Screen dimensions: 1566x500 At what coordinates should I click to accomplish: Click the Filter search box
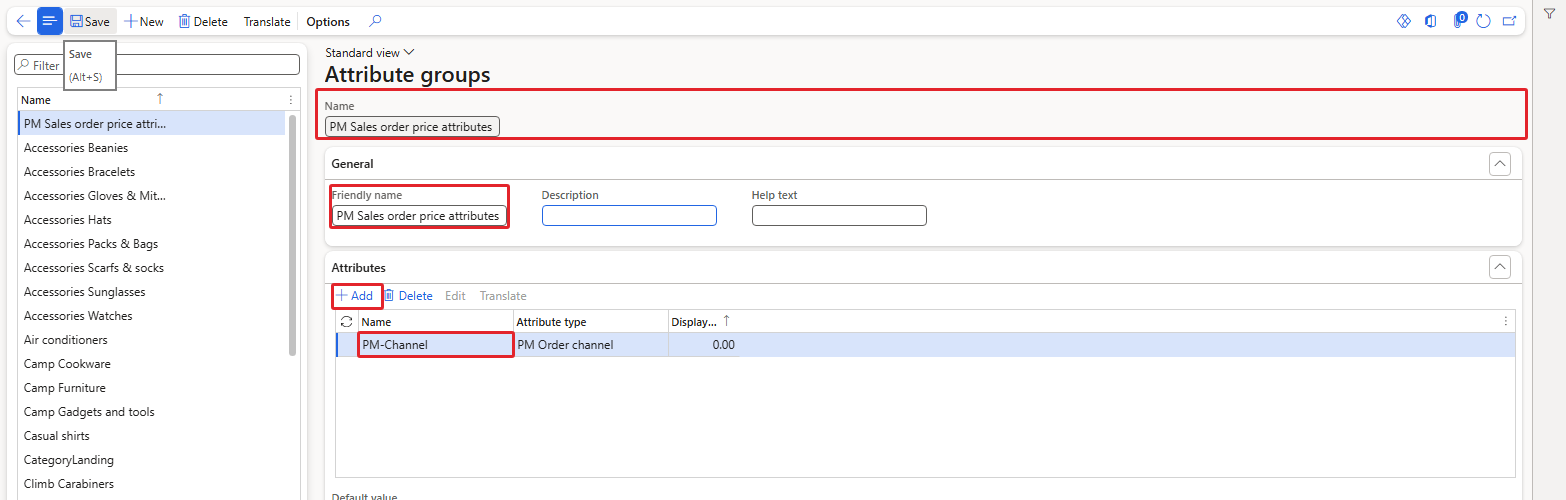pyautogui.click(x=157, y=64)
